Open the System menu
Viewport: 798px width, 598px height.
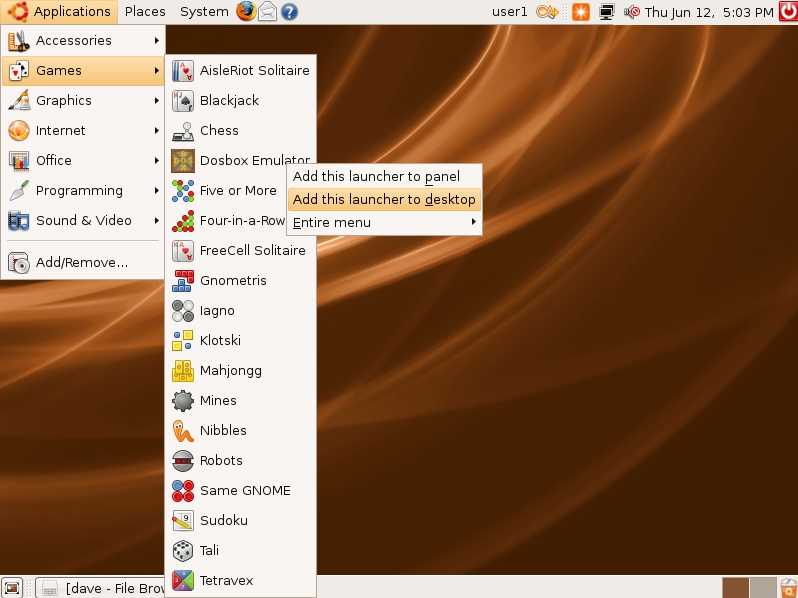204,12
